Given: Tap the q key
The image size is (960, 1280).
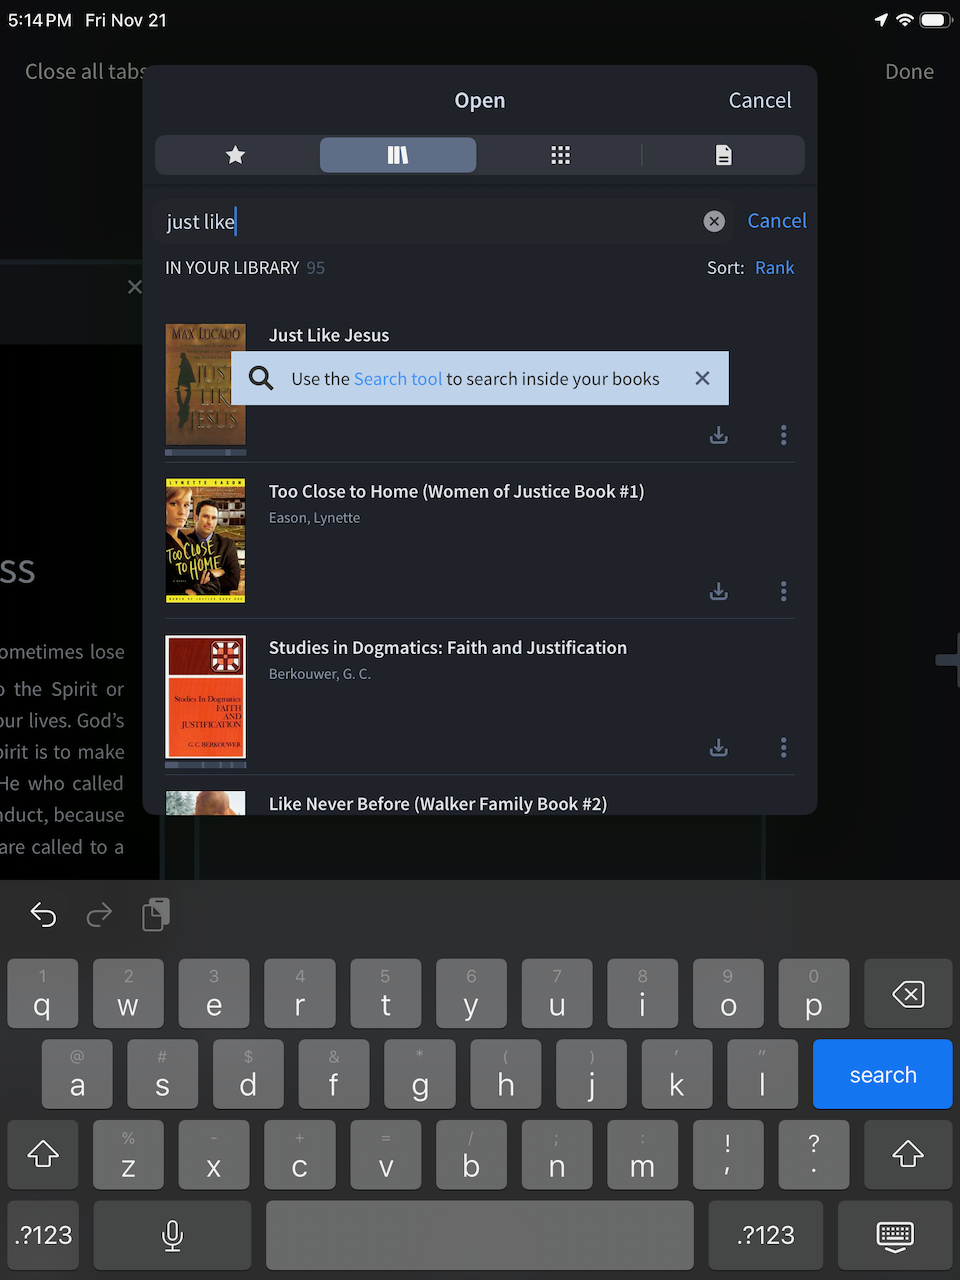Looking at the screenshot, I should 42,993.
